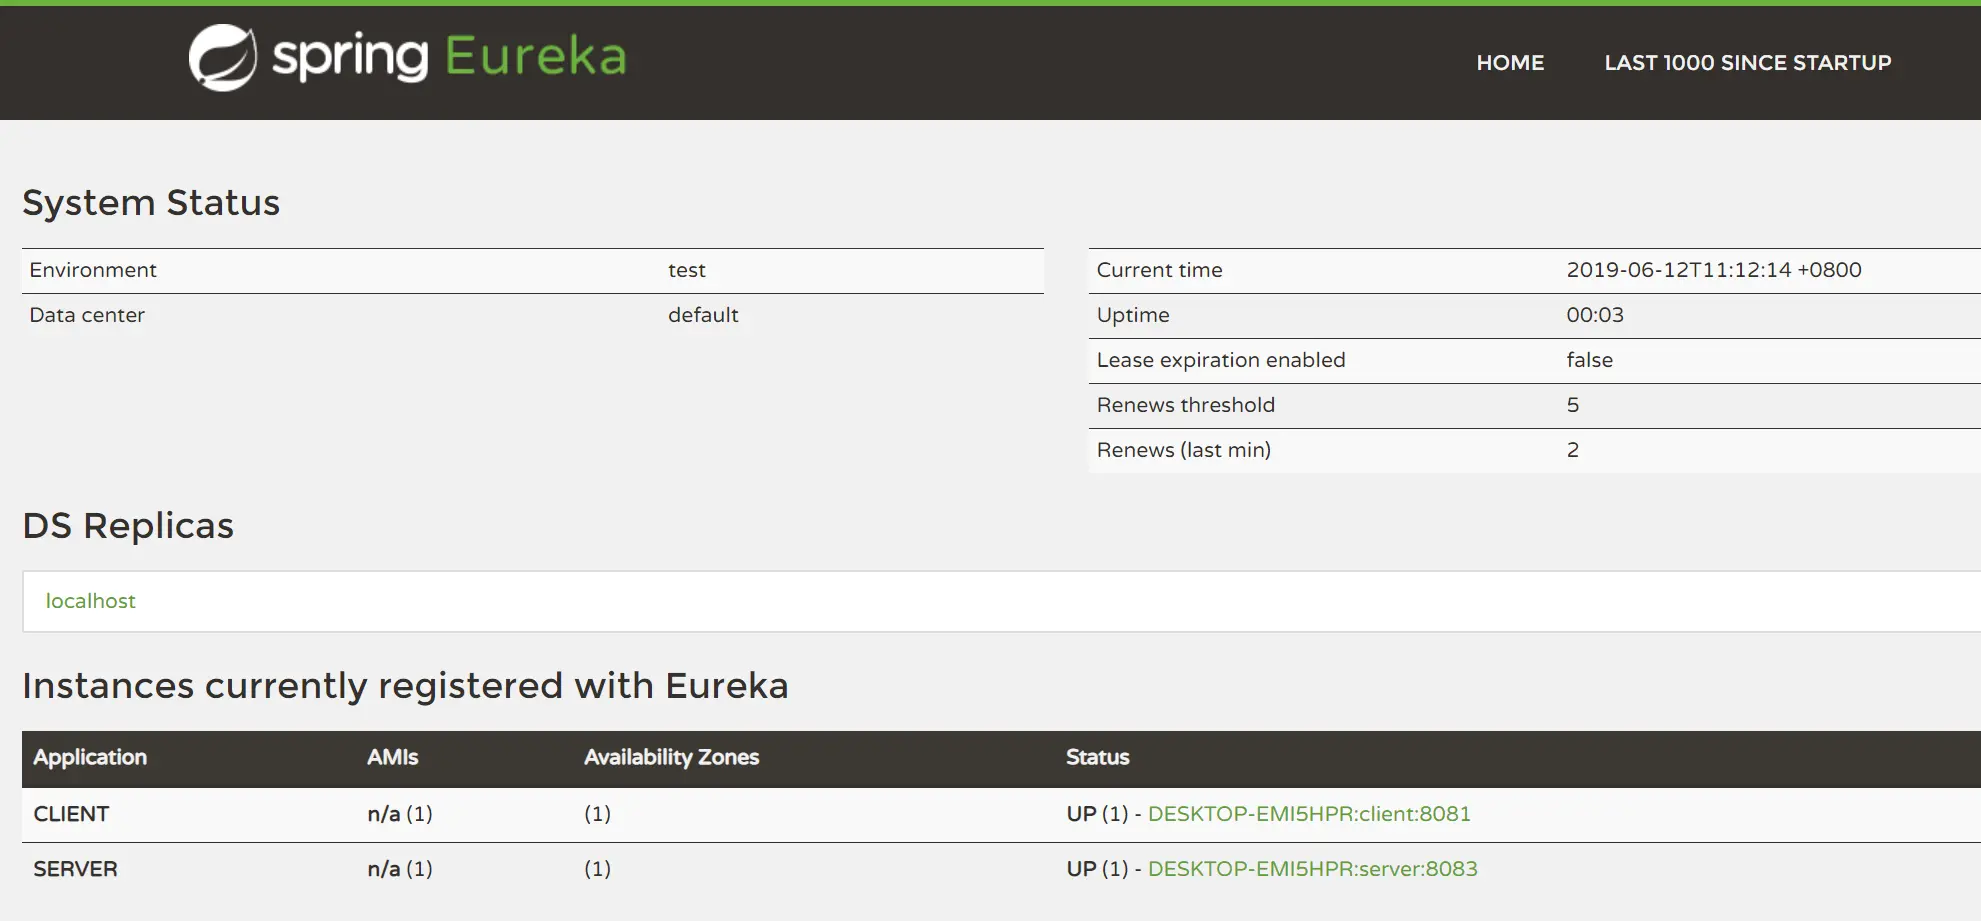Open the DESKTOP-EMI5HPR:client:8081 instance link
Viewport: 1981px width, 921px height.
[x=1309, y=814]
